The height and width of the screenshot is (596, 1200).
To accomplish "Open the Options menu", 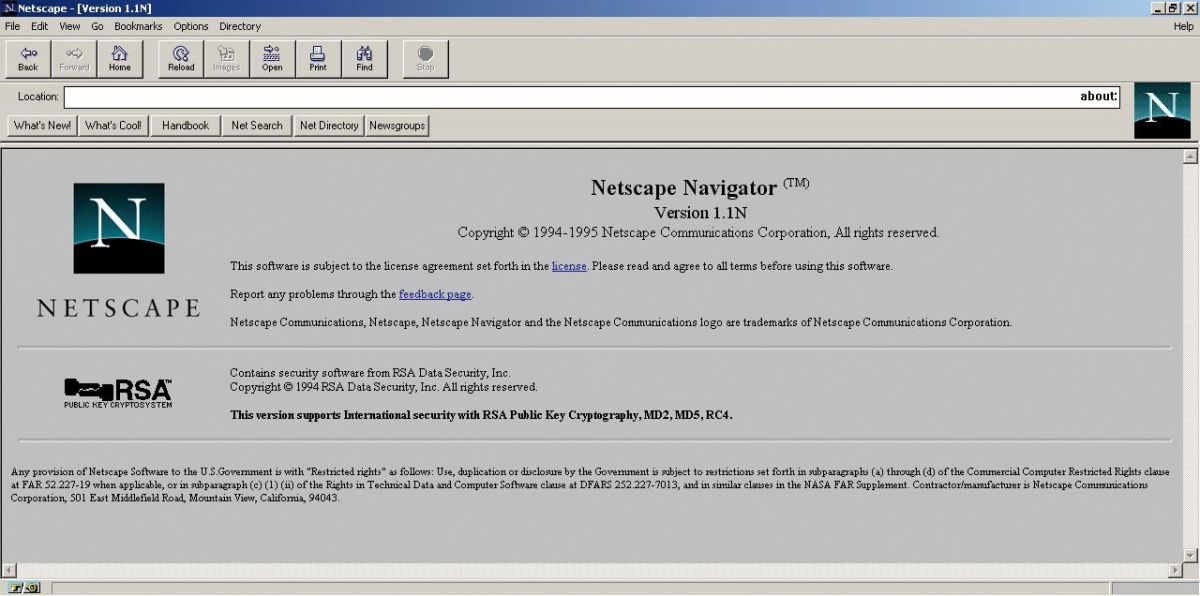I will click(191, 26).
